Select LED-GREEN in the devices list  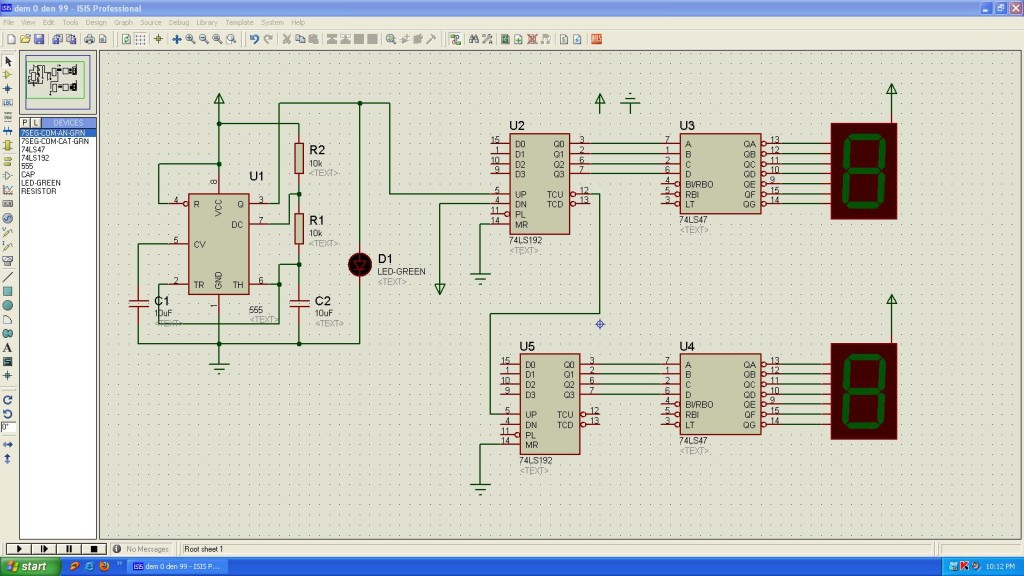(41, 183)
